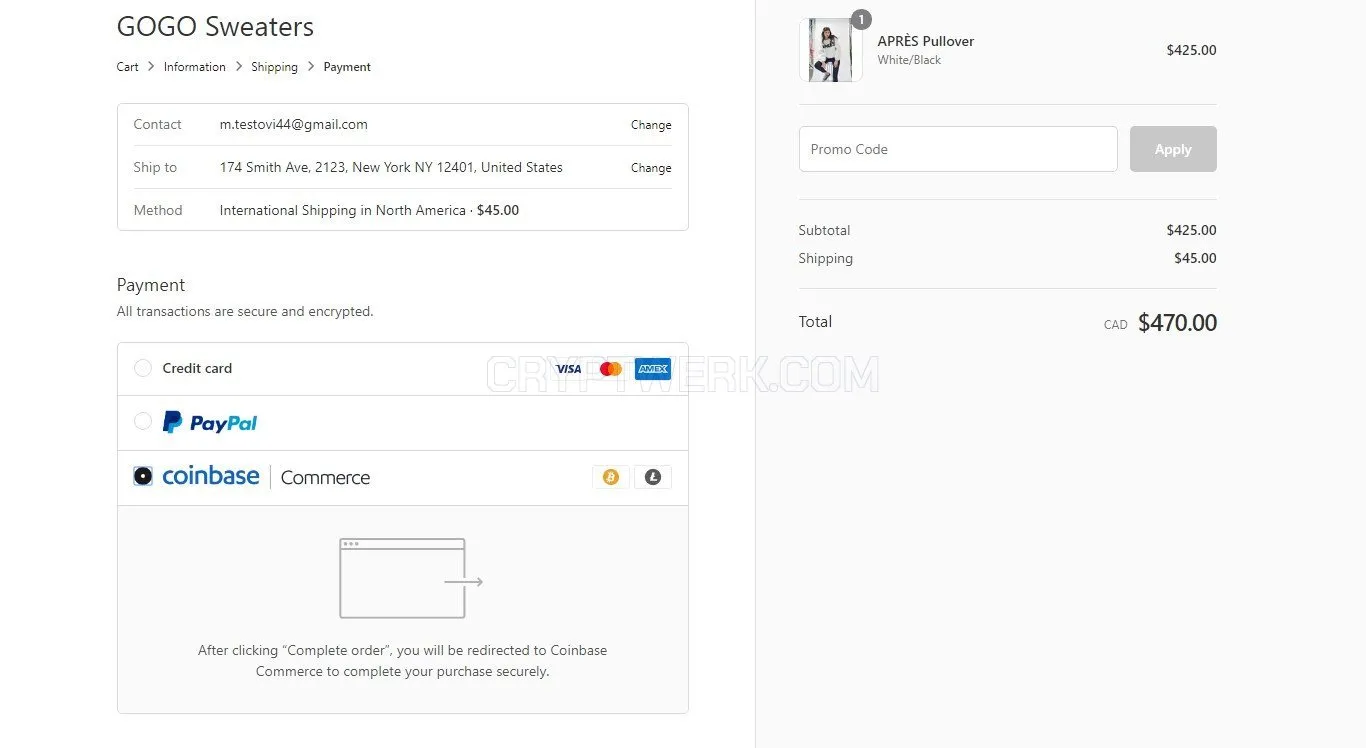Click the GOGO Sweaters store title
The image size is (1366, 748).
click(x=215, y=27)
